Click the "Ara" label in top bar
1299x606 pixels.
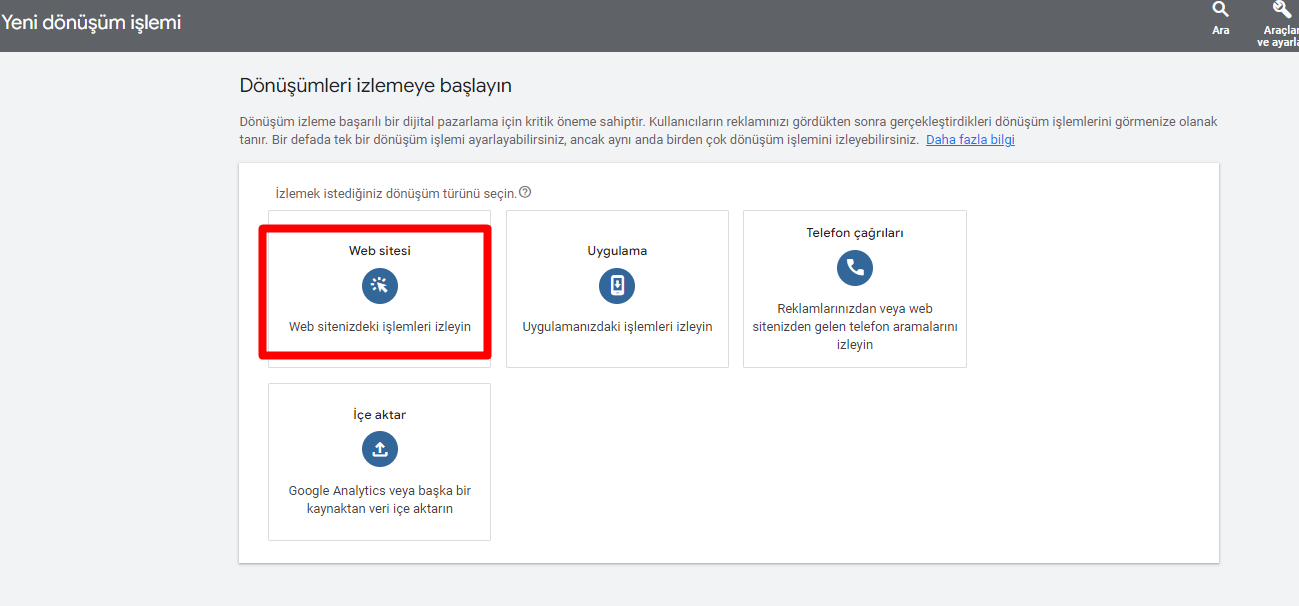coord(1220,31)
